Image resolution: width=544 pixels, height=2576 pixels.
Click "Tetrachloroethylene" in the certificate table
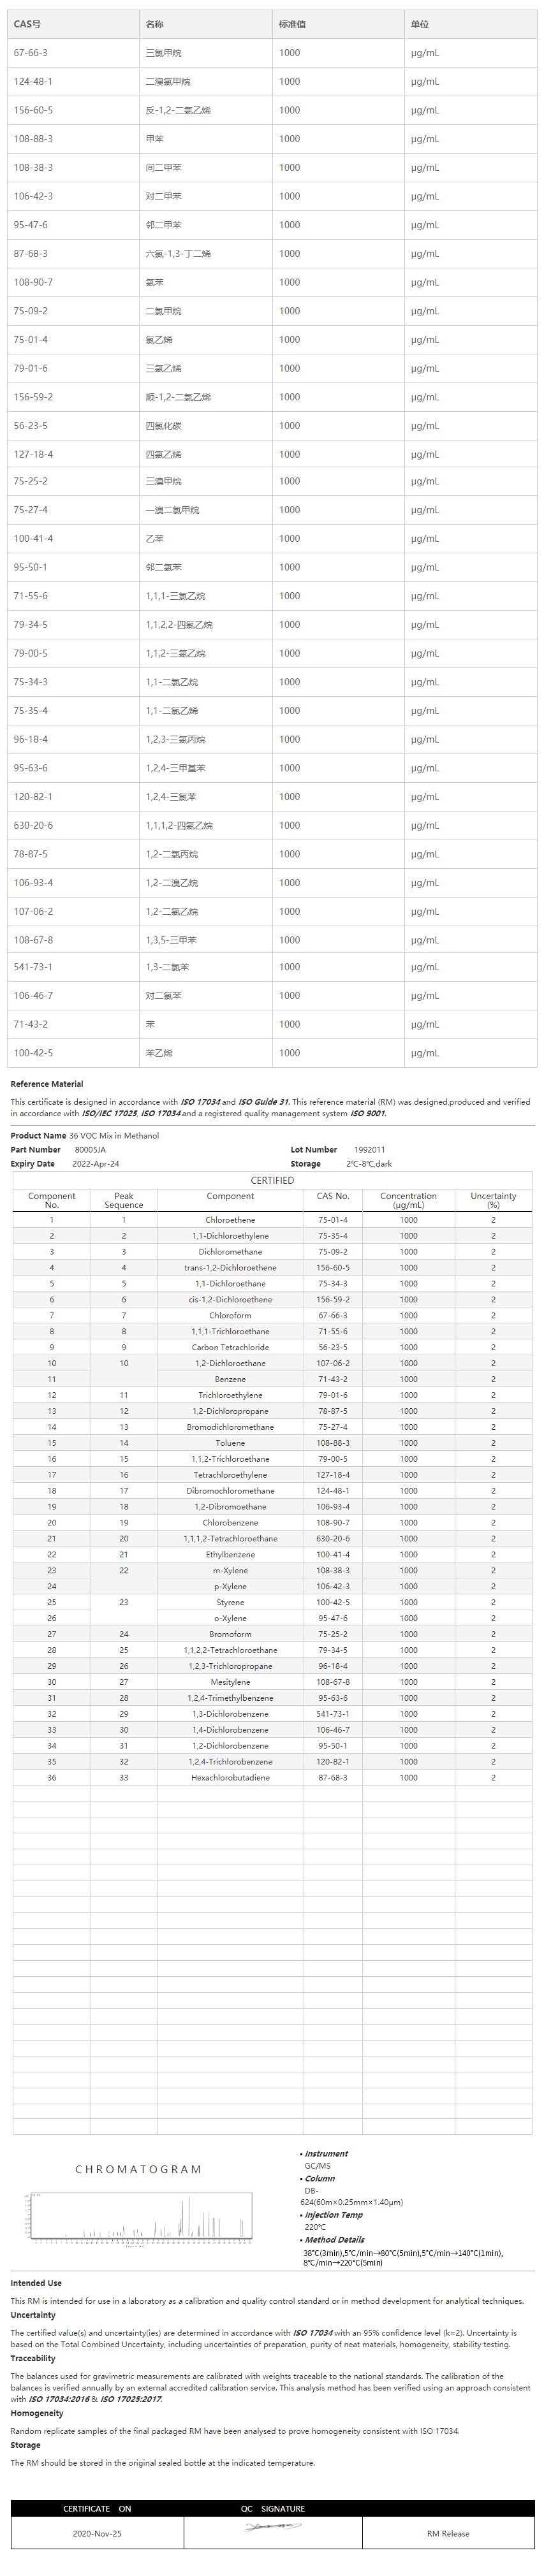230,1475
